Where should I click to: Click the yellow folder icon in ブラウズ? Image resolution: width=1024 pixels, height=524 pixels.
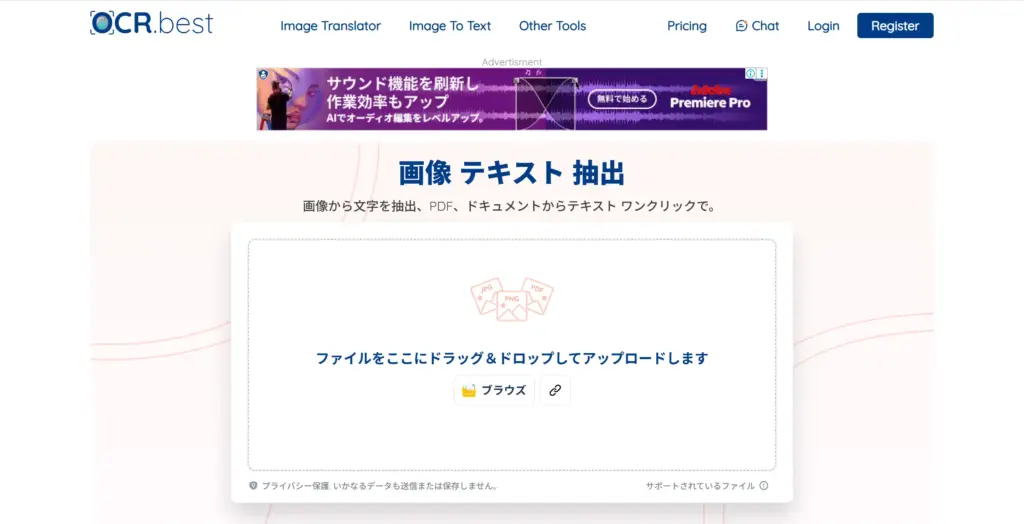click(469, 391)
